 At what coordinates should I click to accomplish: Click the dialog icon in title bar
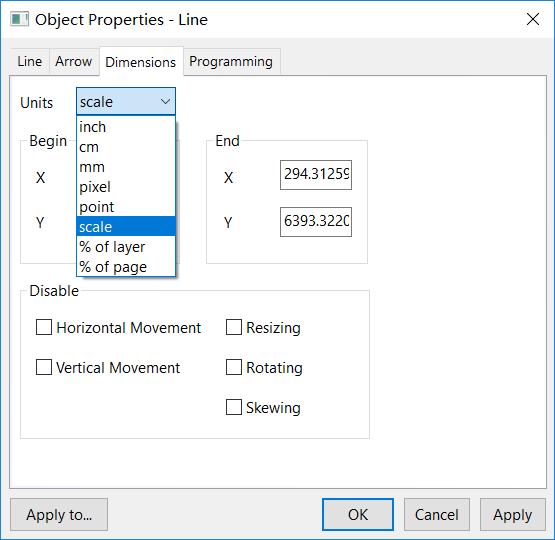pyautogui.click(x=19, y=19)
